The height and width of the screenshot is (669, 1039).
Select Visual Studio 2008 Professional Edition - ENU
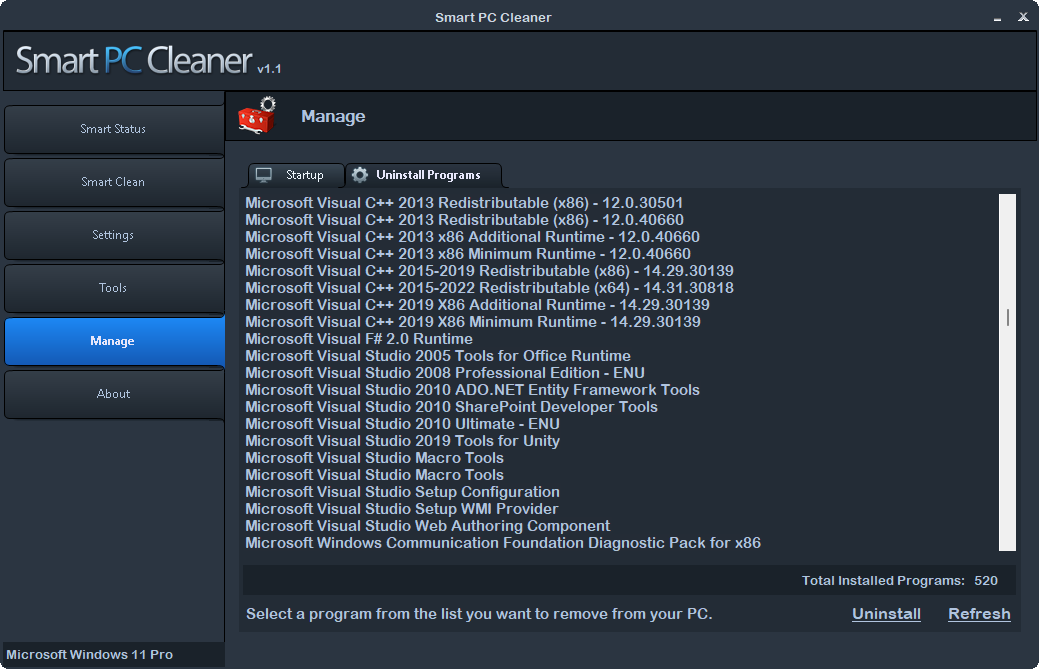pyautogui.click(x=445, y=373)
